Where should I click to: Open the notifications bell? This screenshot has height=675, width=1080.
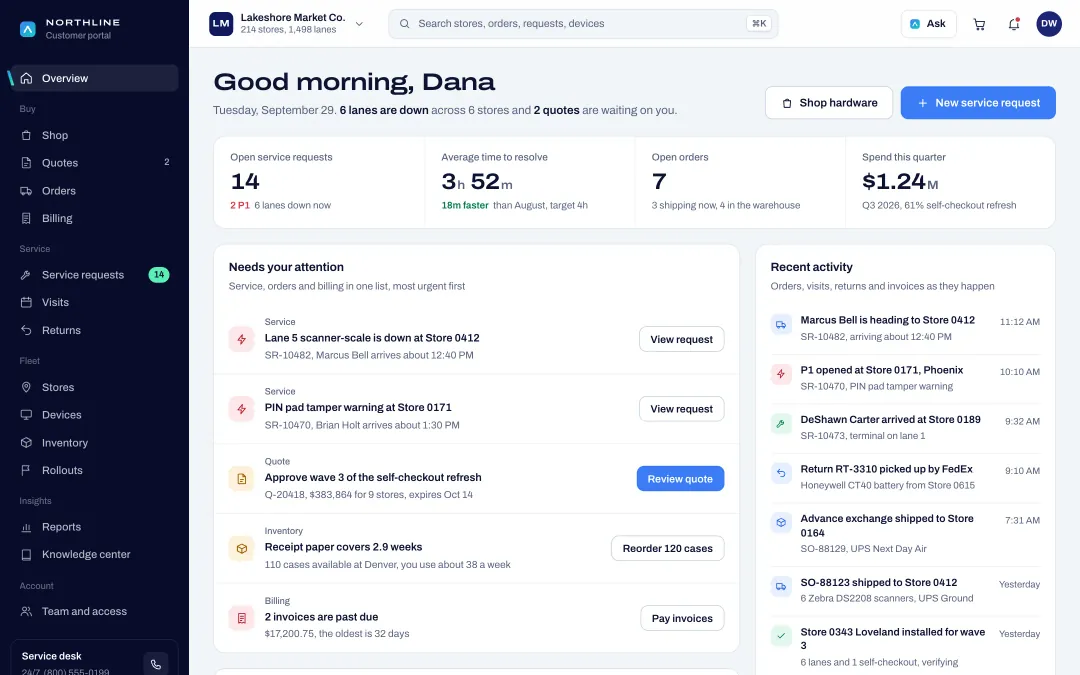click(x=1014, y=24)
